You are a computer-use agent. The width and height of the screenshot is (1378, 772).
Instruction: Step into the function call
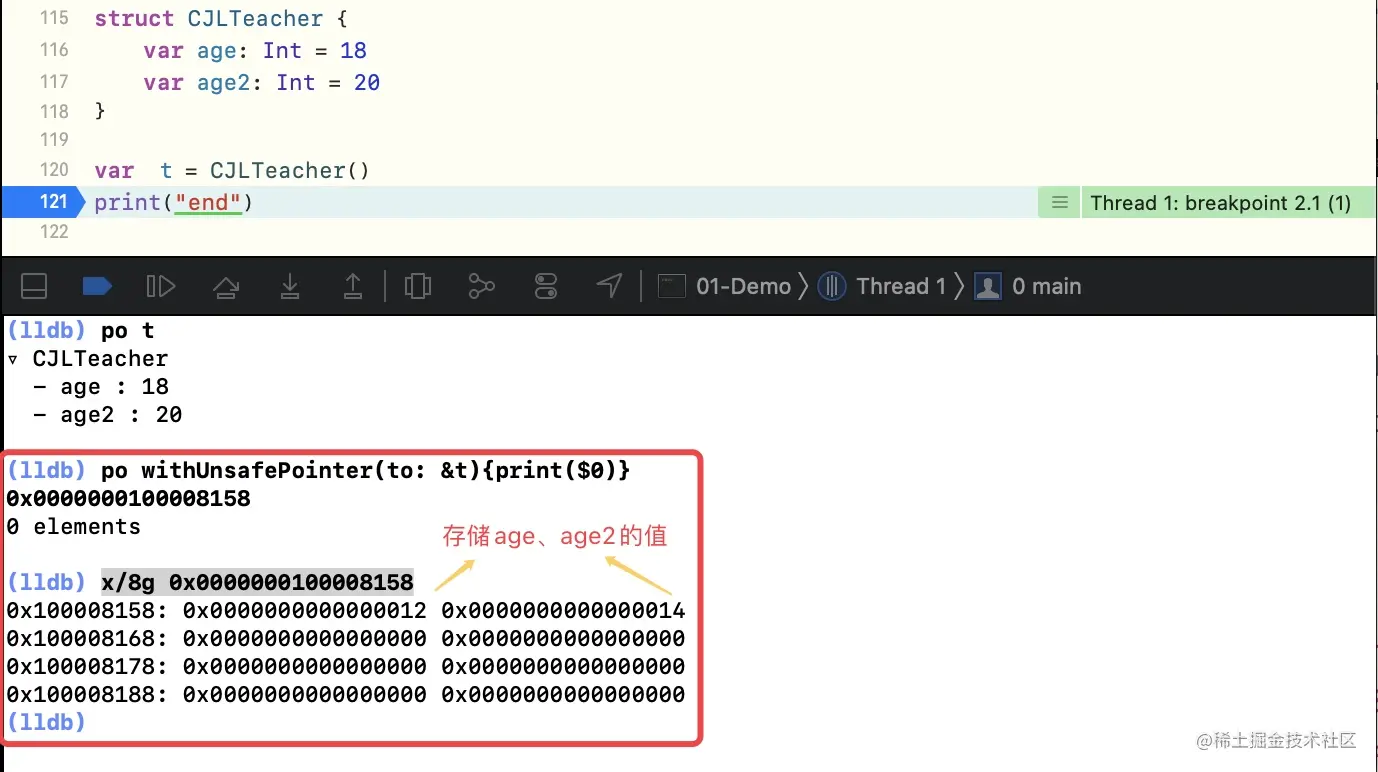290,287
